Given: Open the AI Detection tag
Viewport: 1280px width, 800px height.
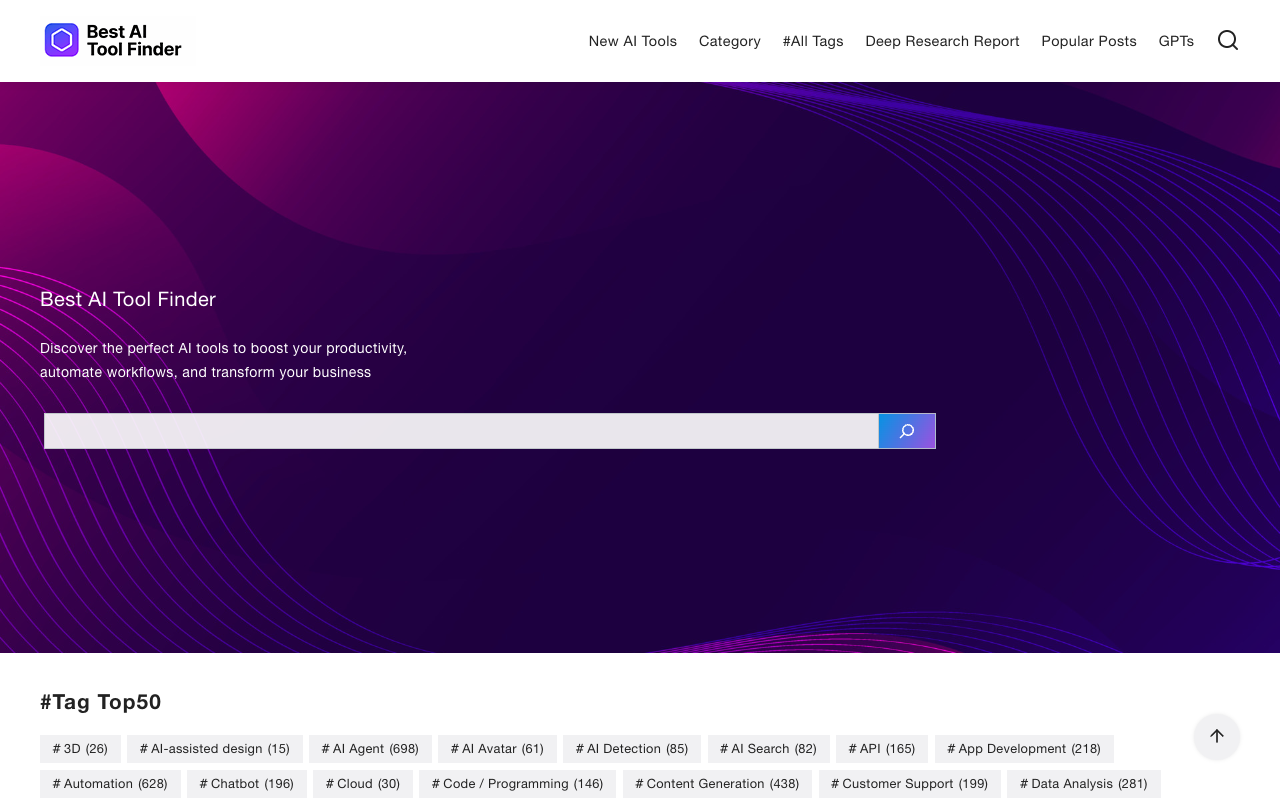Looking at the screenshot, I should [631, 748].
